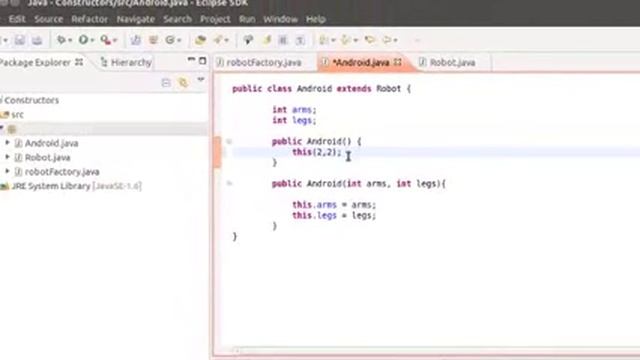The height and width of the screenshot is (360, 640).
Task: Click the 'this.arms = arms;' line
Action: [334, 205]
